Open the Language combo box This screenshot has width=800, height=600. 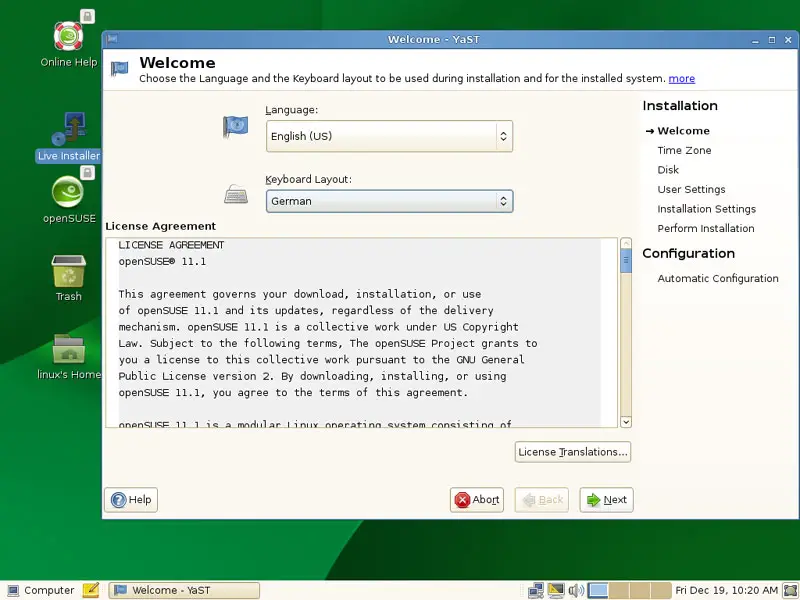tap(389, 136)
